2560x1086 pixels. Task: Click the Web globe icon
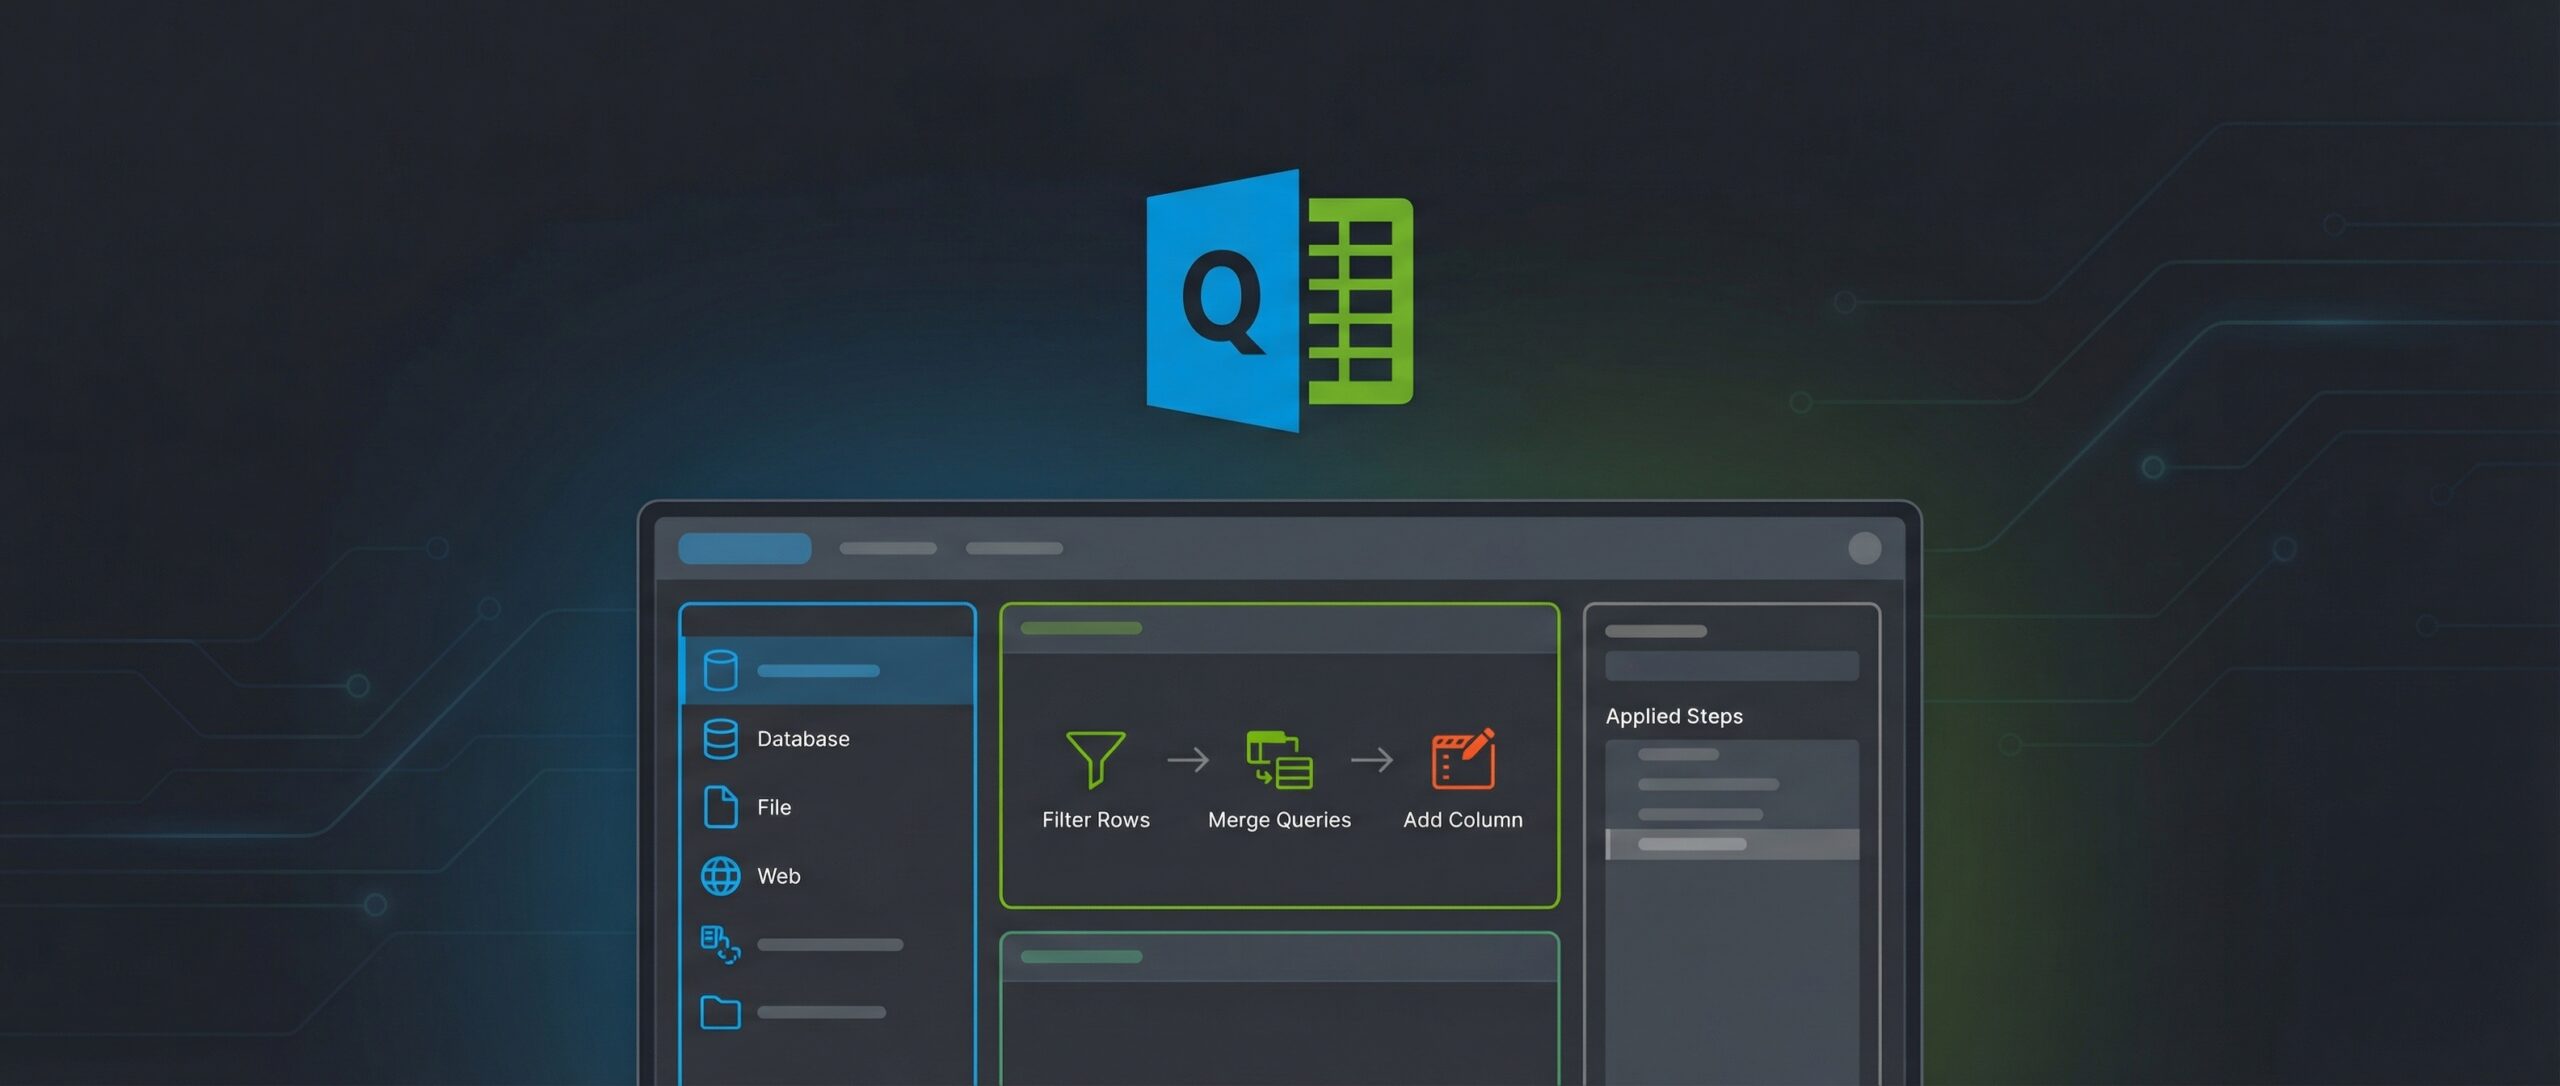(719, 876)
